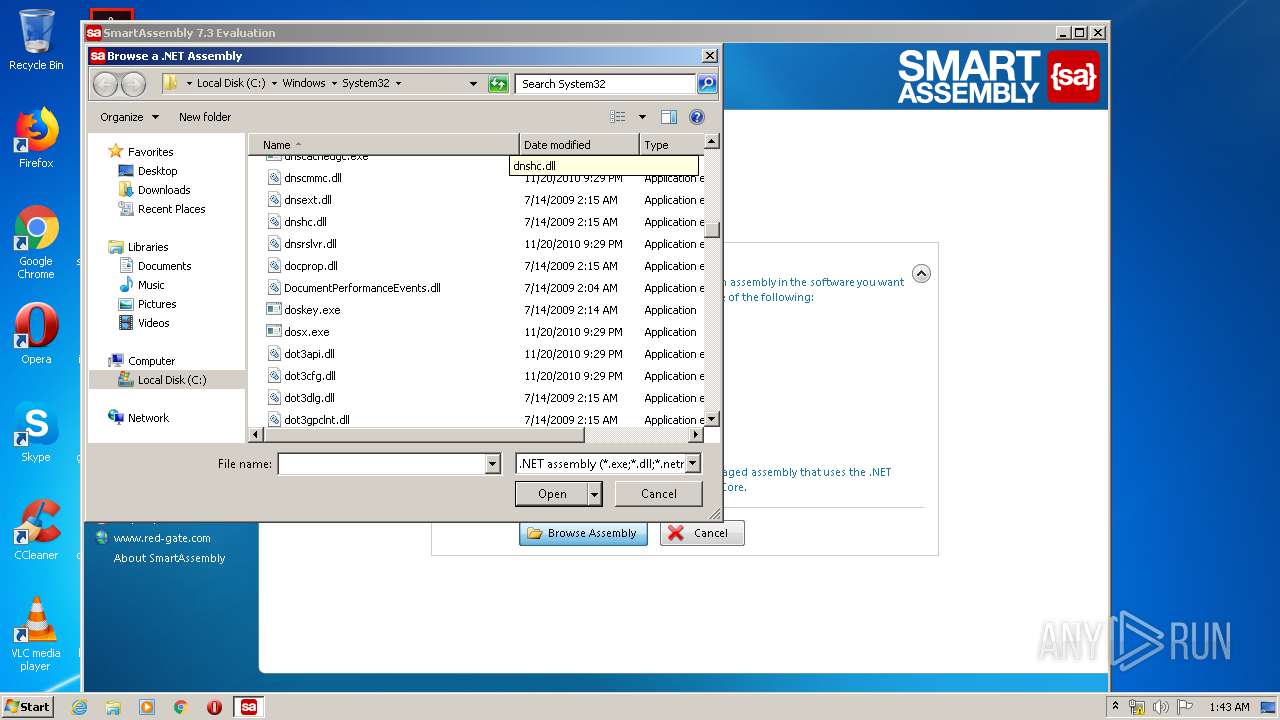
Task: Select Videos library
Action: coord(153,323)
